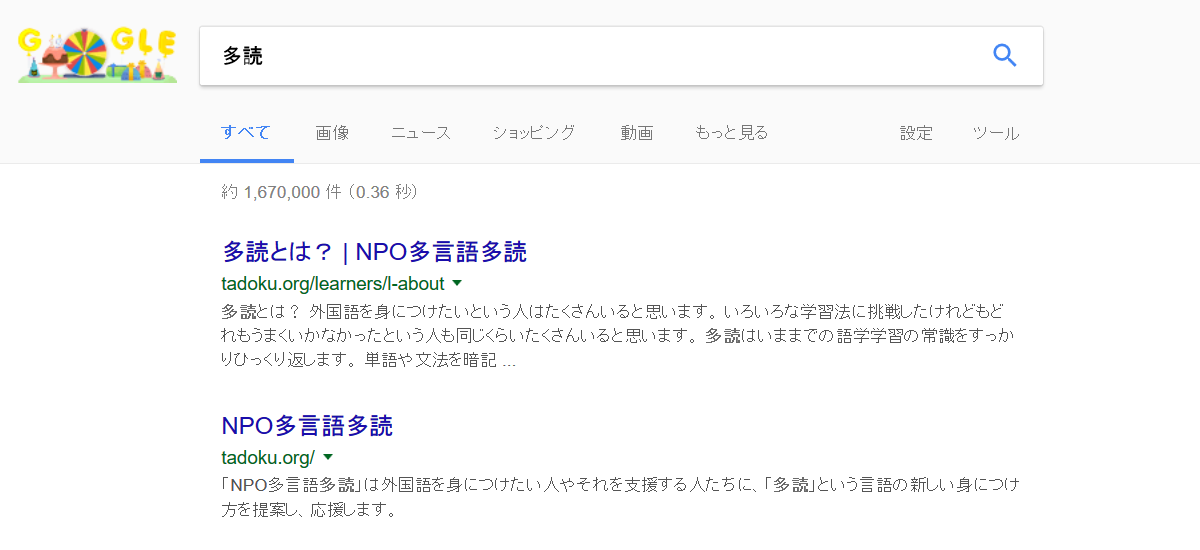Image resolution: width=1200 pixels, height=550 pixels.
Task: Click the tadoku.org/learners/l-about URL
Action: pyautogui.click(x=332, y=284)
